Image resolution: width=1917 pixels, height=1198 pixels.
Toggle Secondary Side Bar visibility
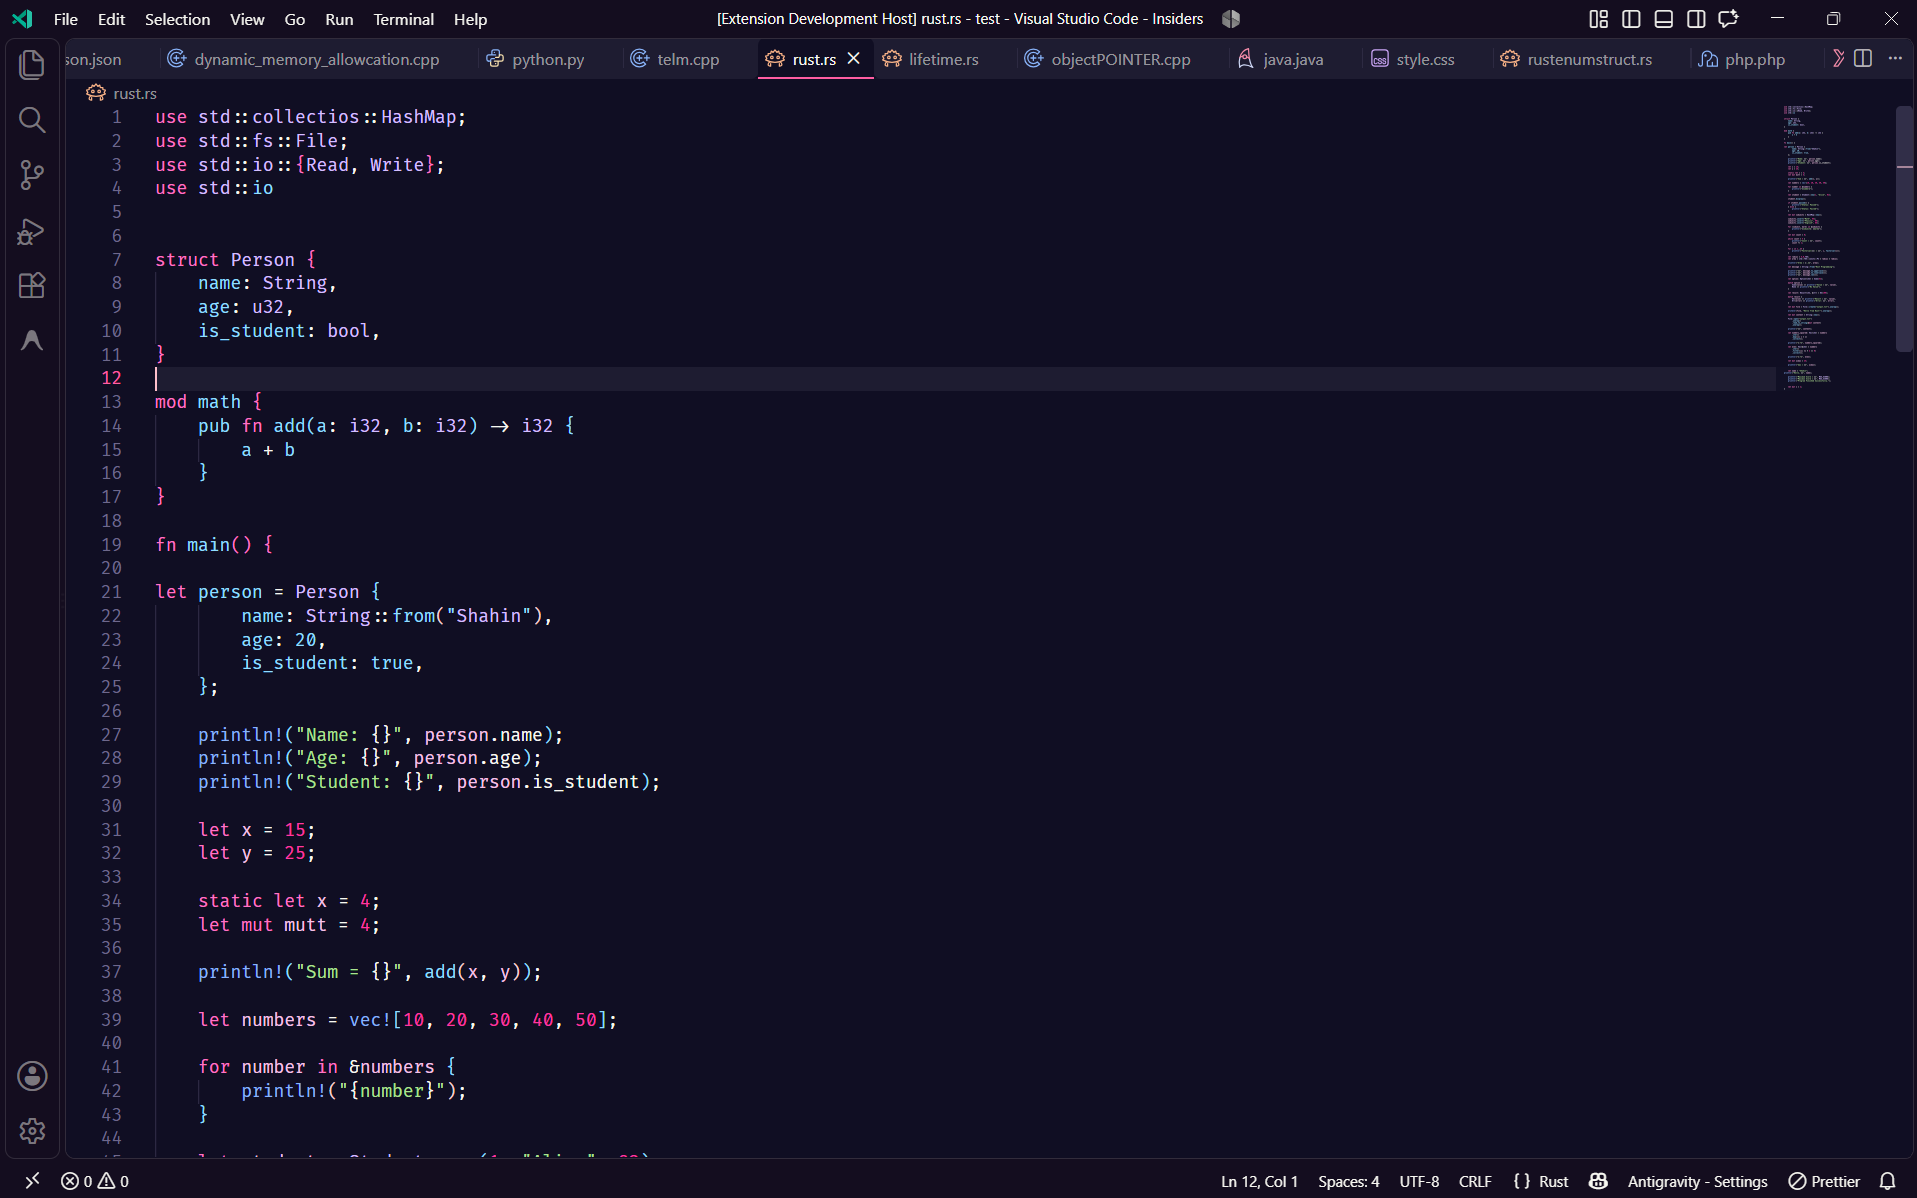1696,19
